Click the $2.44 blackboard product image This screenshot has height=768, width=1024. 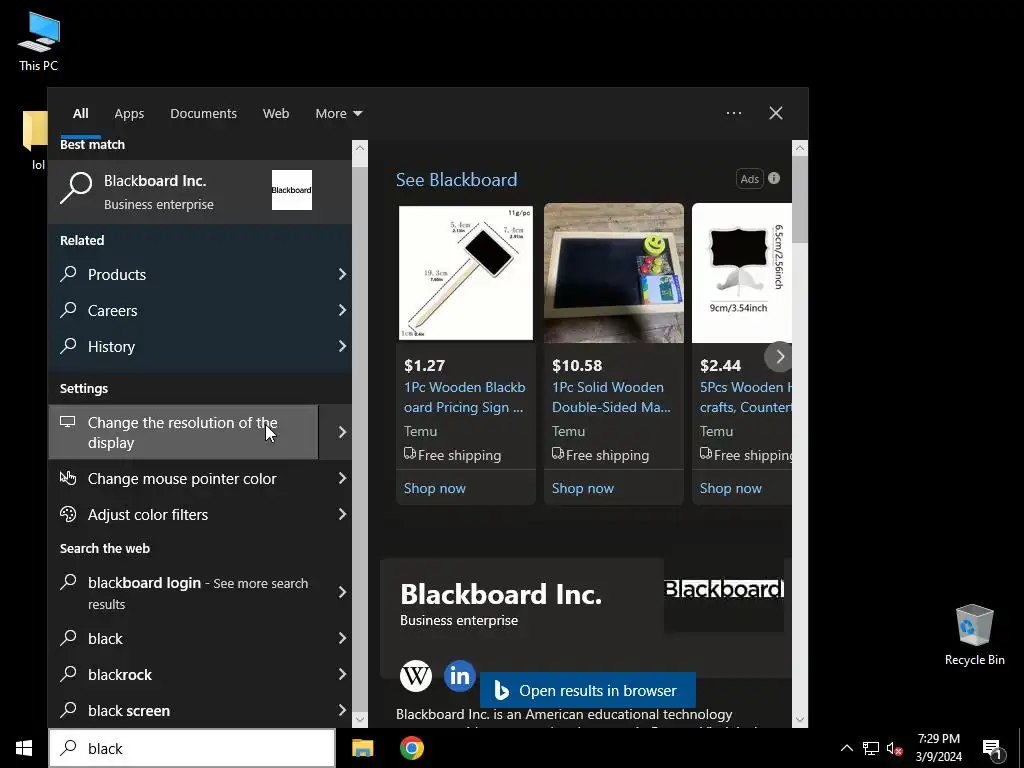pos(742,273)
